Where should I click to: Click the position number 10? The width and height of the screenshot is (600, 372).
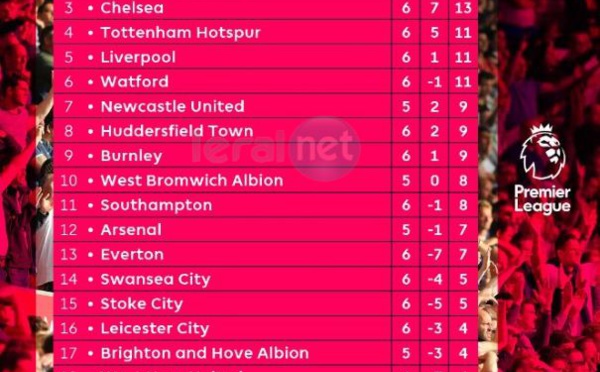tap(68, 181)
